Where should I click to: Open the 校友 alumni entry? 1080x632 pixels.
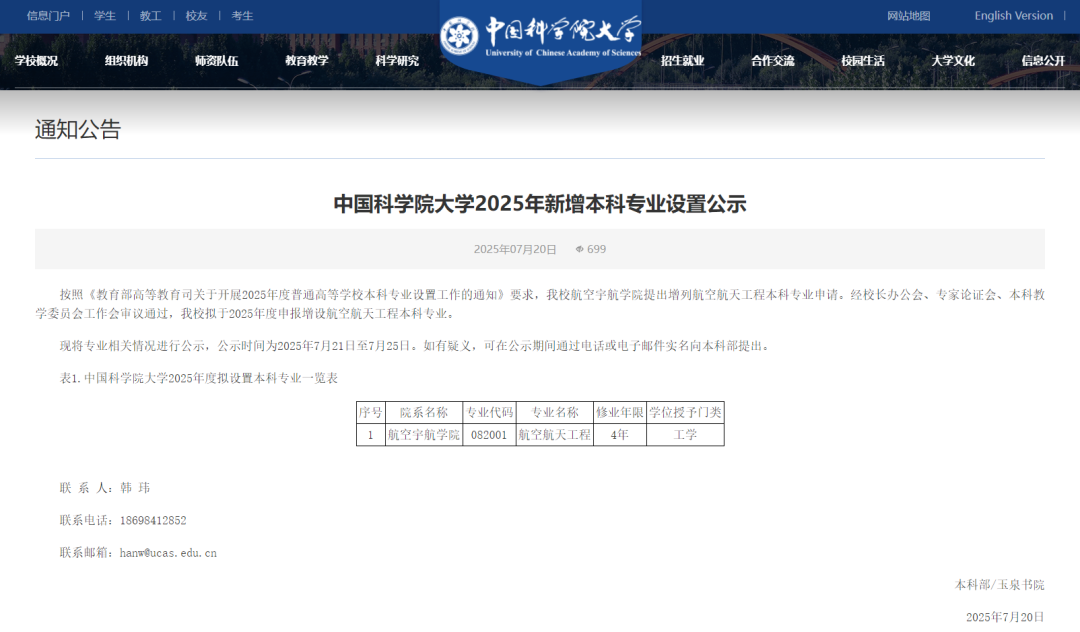[x=195, y=16]
